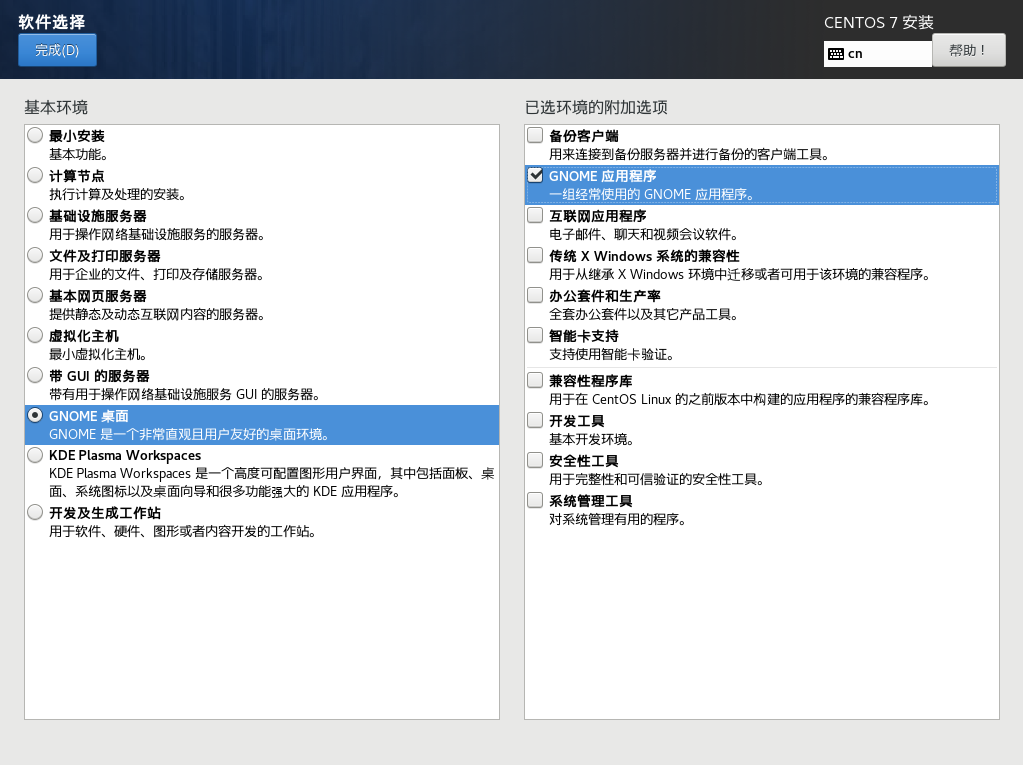Click text 全套办公套件以及其它产品工具。
The height and width of the screenshot is (765, 1023).
pos(644,314)
